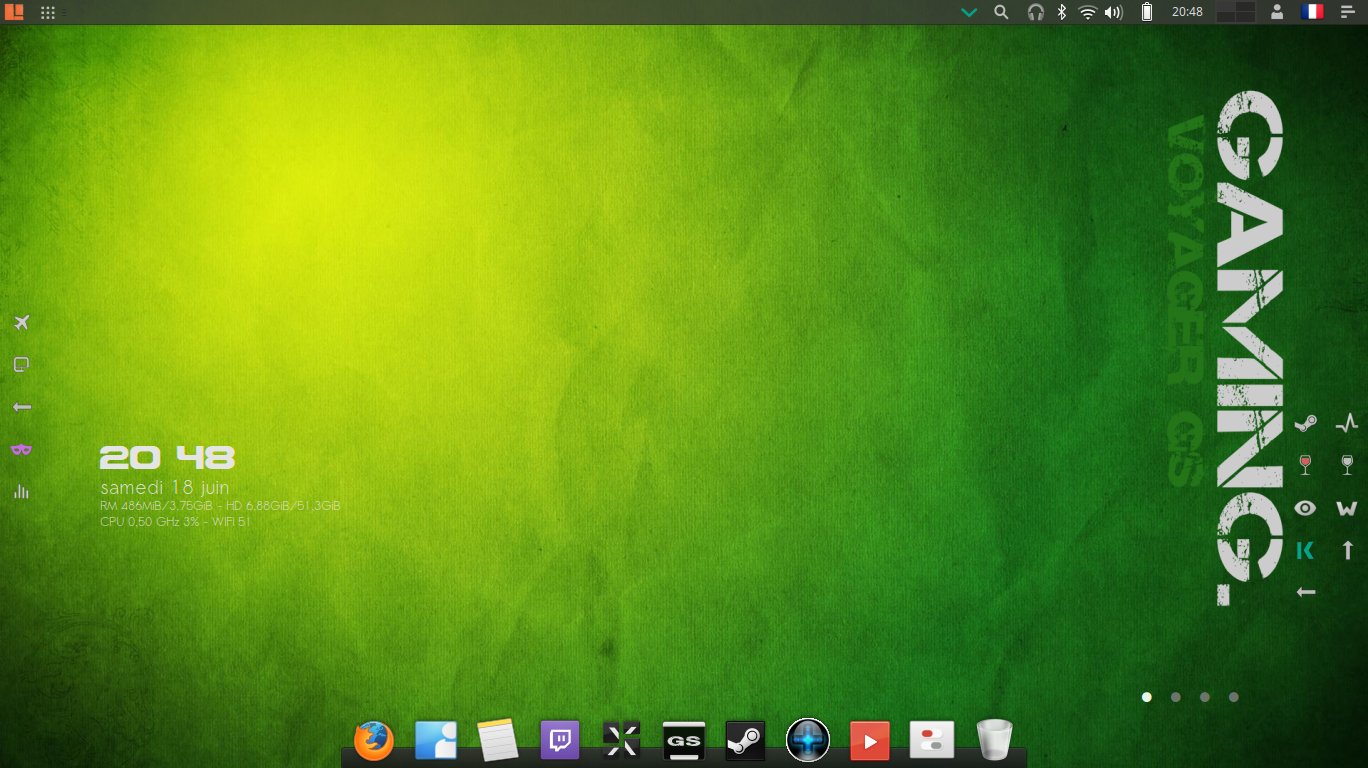Open the Wi-Fi network indicator

(x=1087, y=12)
